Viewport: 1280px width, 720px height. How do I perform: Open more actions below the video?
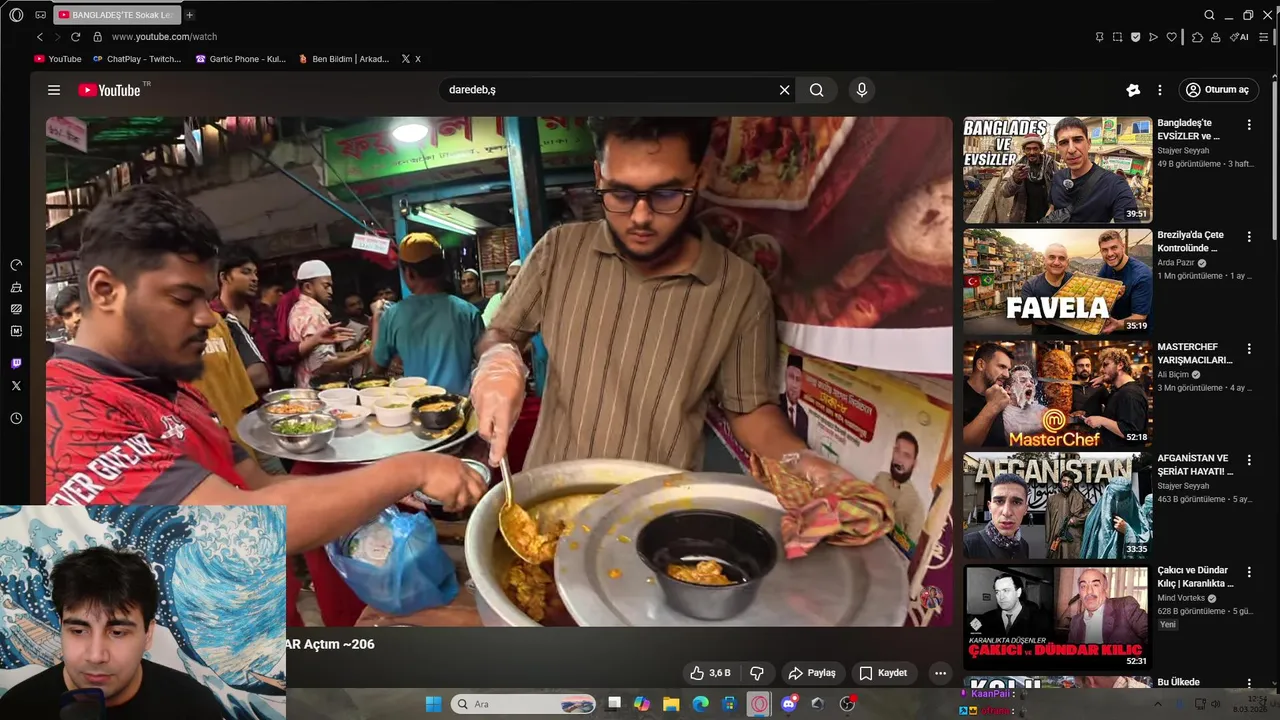pyautogui.click(x=940, y=673)
